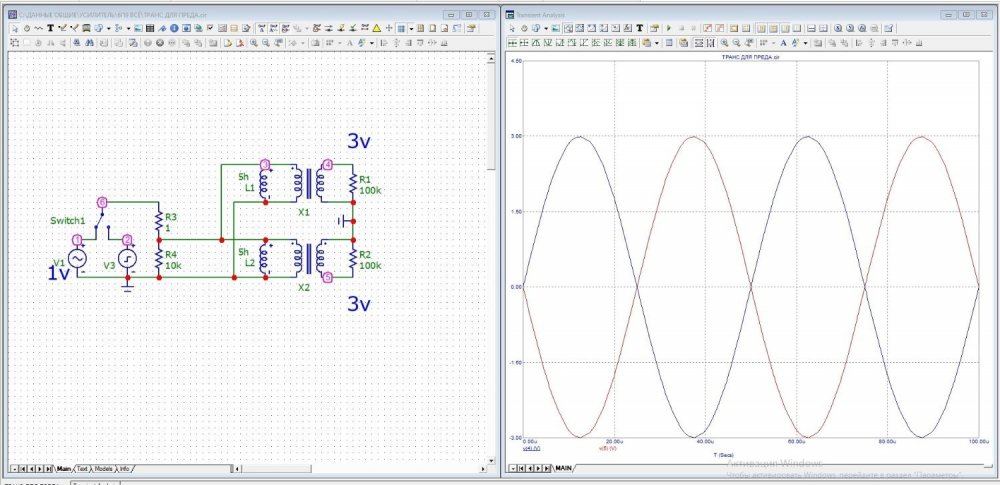Select the R1 100k resistor in the schematic
1000x485 pixels.
tap(351, 184)
